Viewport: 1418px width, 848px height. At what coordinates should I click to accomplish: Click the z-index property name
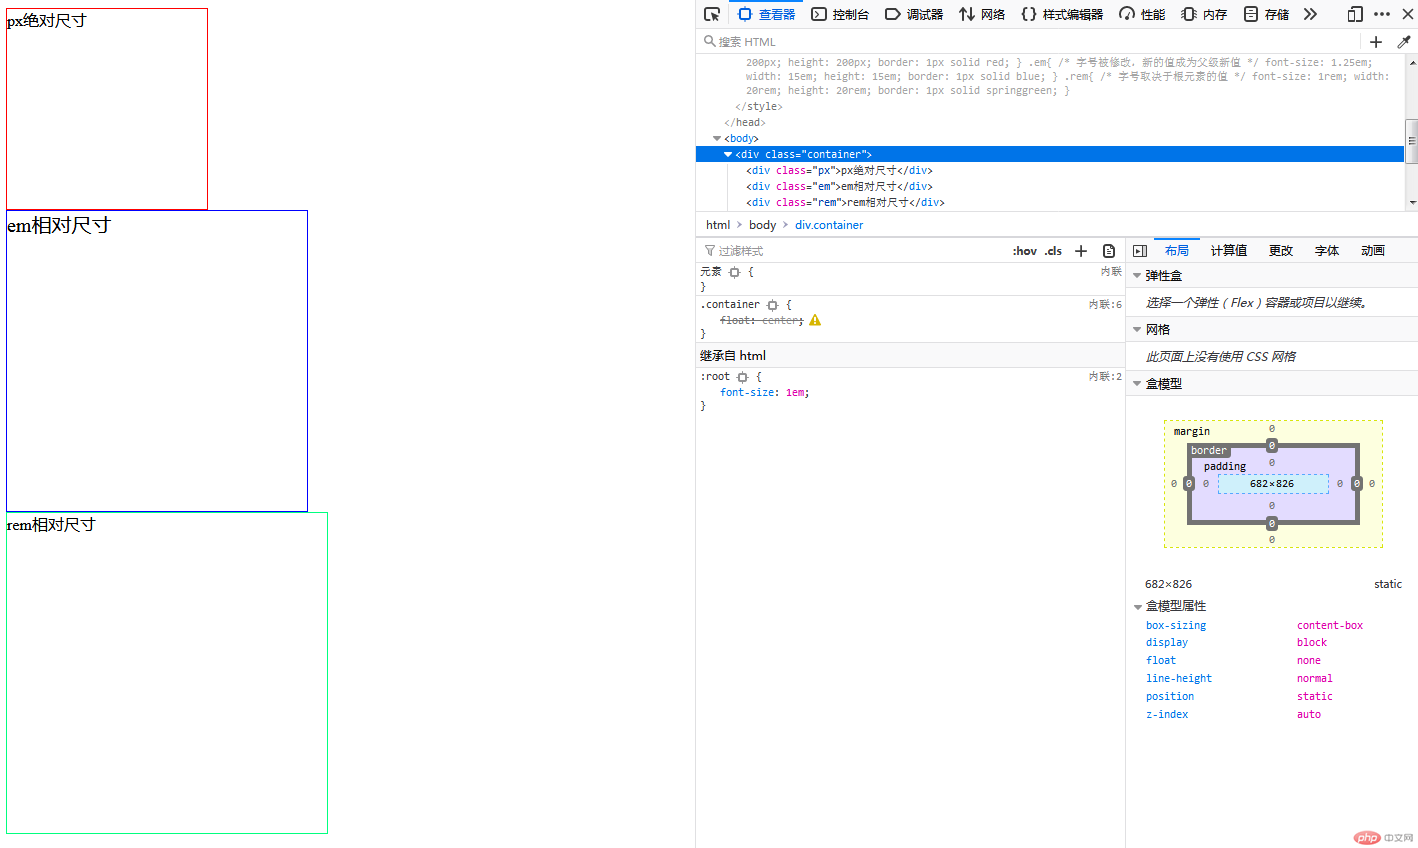click(1167, 715)
